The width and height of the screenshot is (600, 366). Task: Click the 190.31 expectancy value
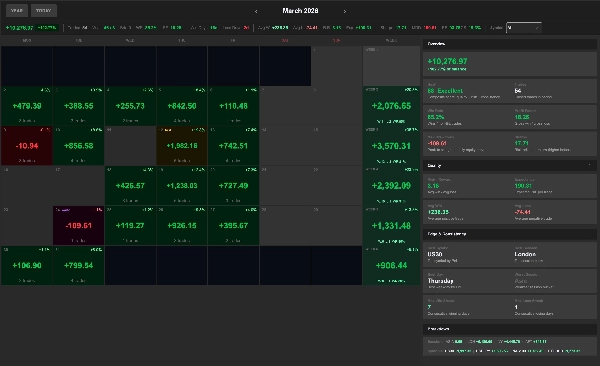(523, 186)
